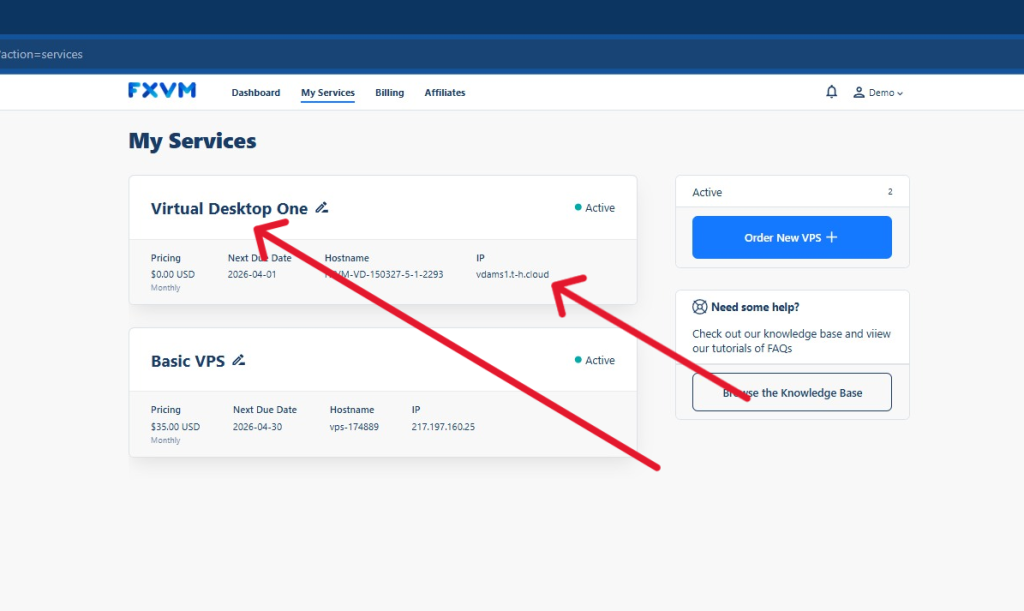1024x611 pixels.
Task: Select the My Services menu item
Action: click(328, 93)
